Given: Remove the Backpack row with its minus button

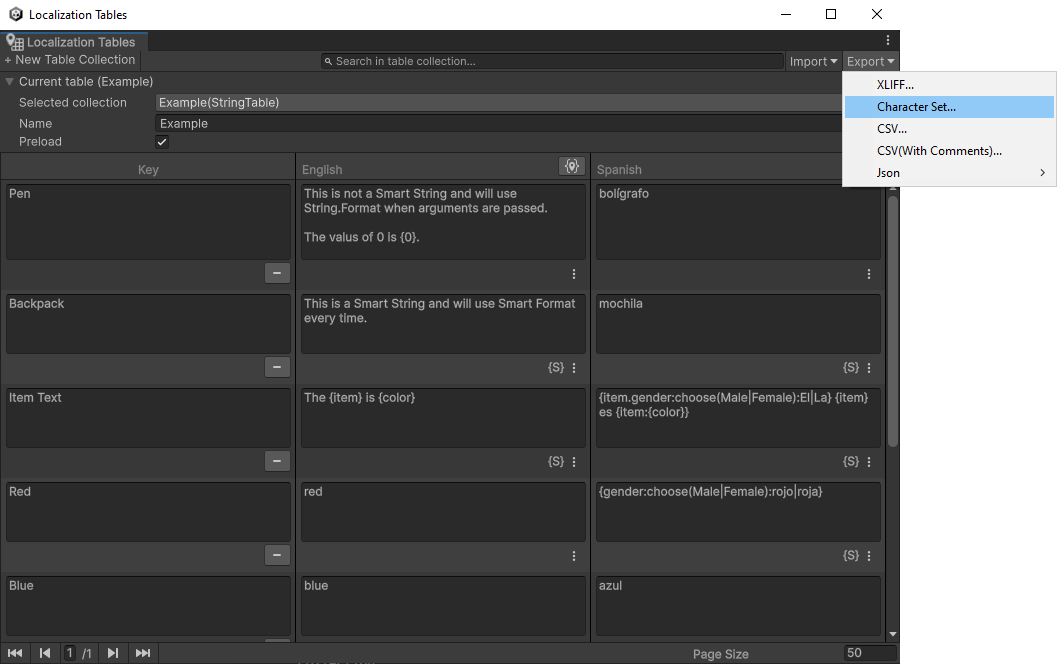Looking at the screenshot, I should click(x=277, y=367).
